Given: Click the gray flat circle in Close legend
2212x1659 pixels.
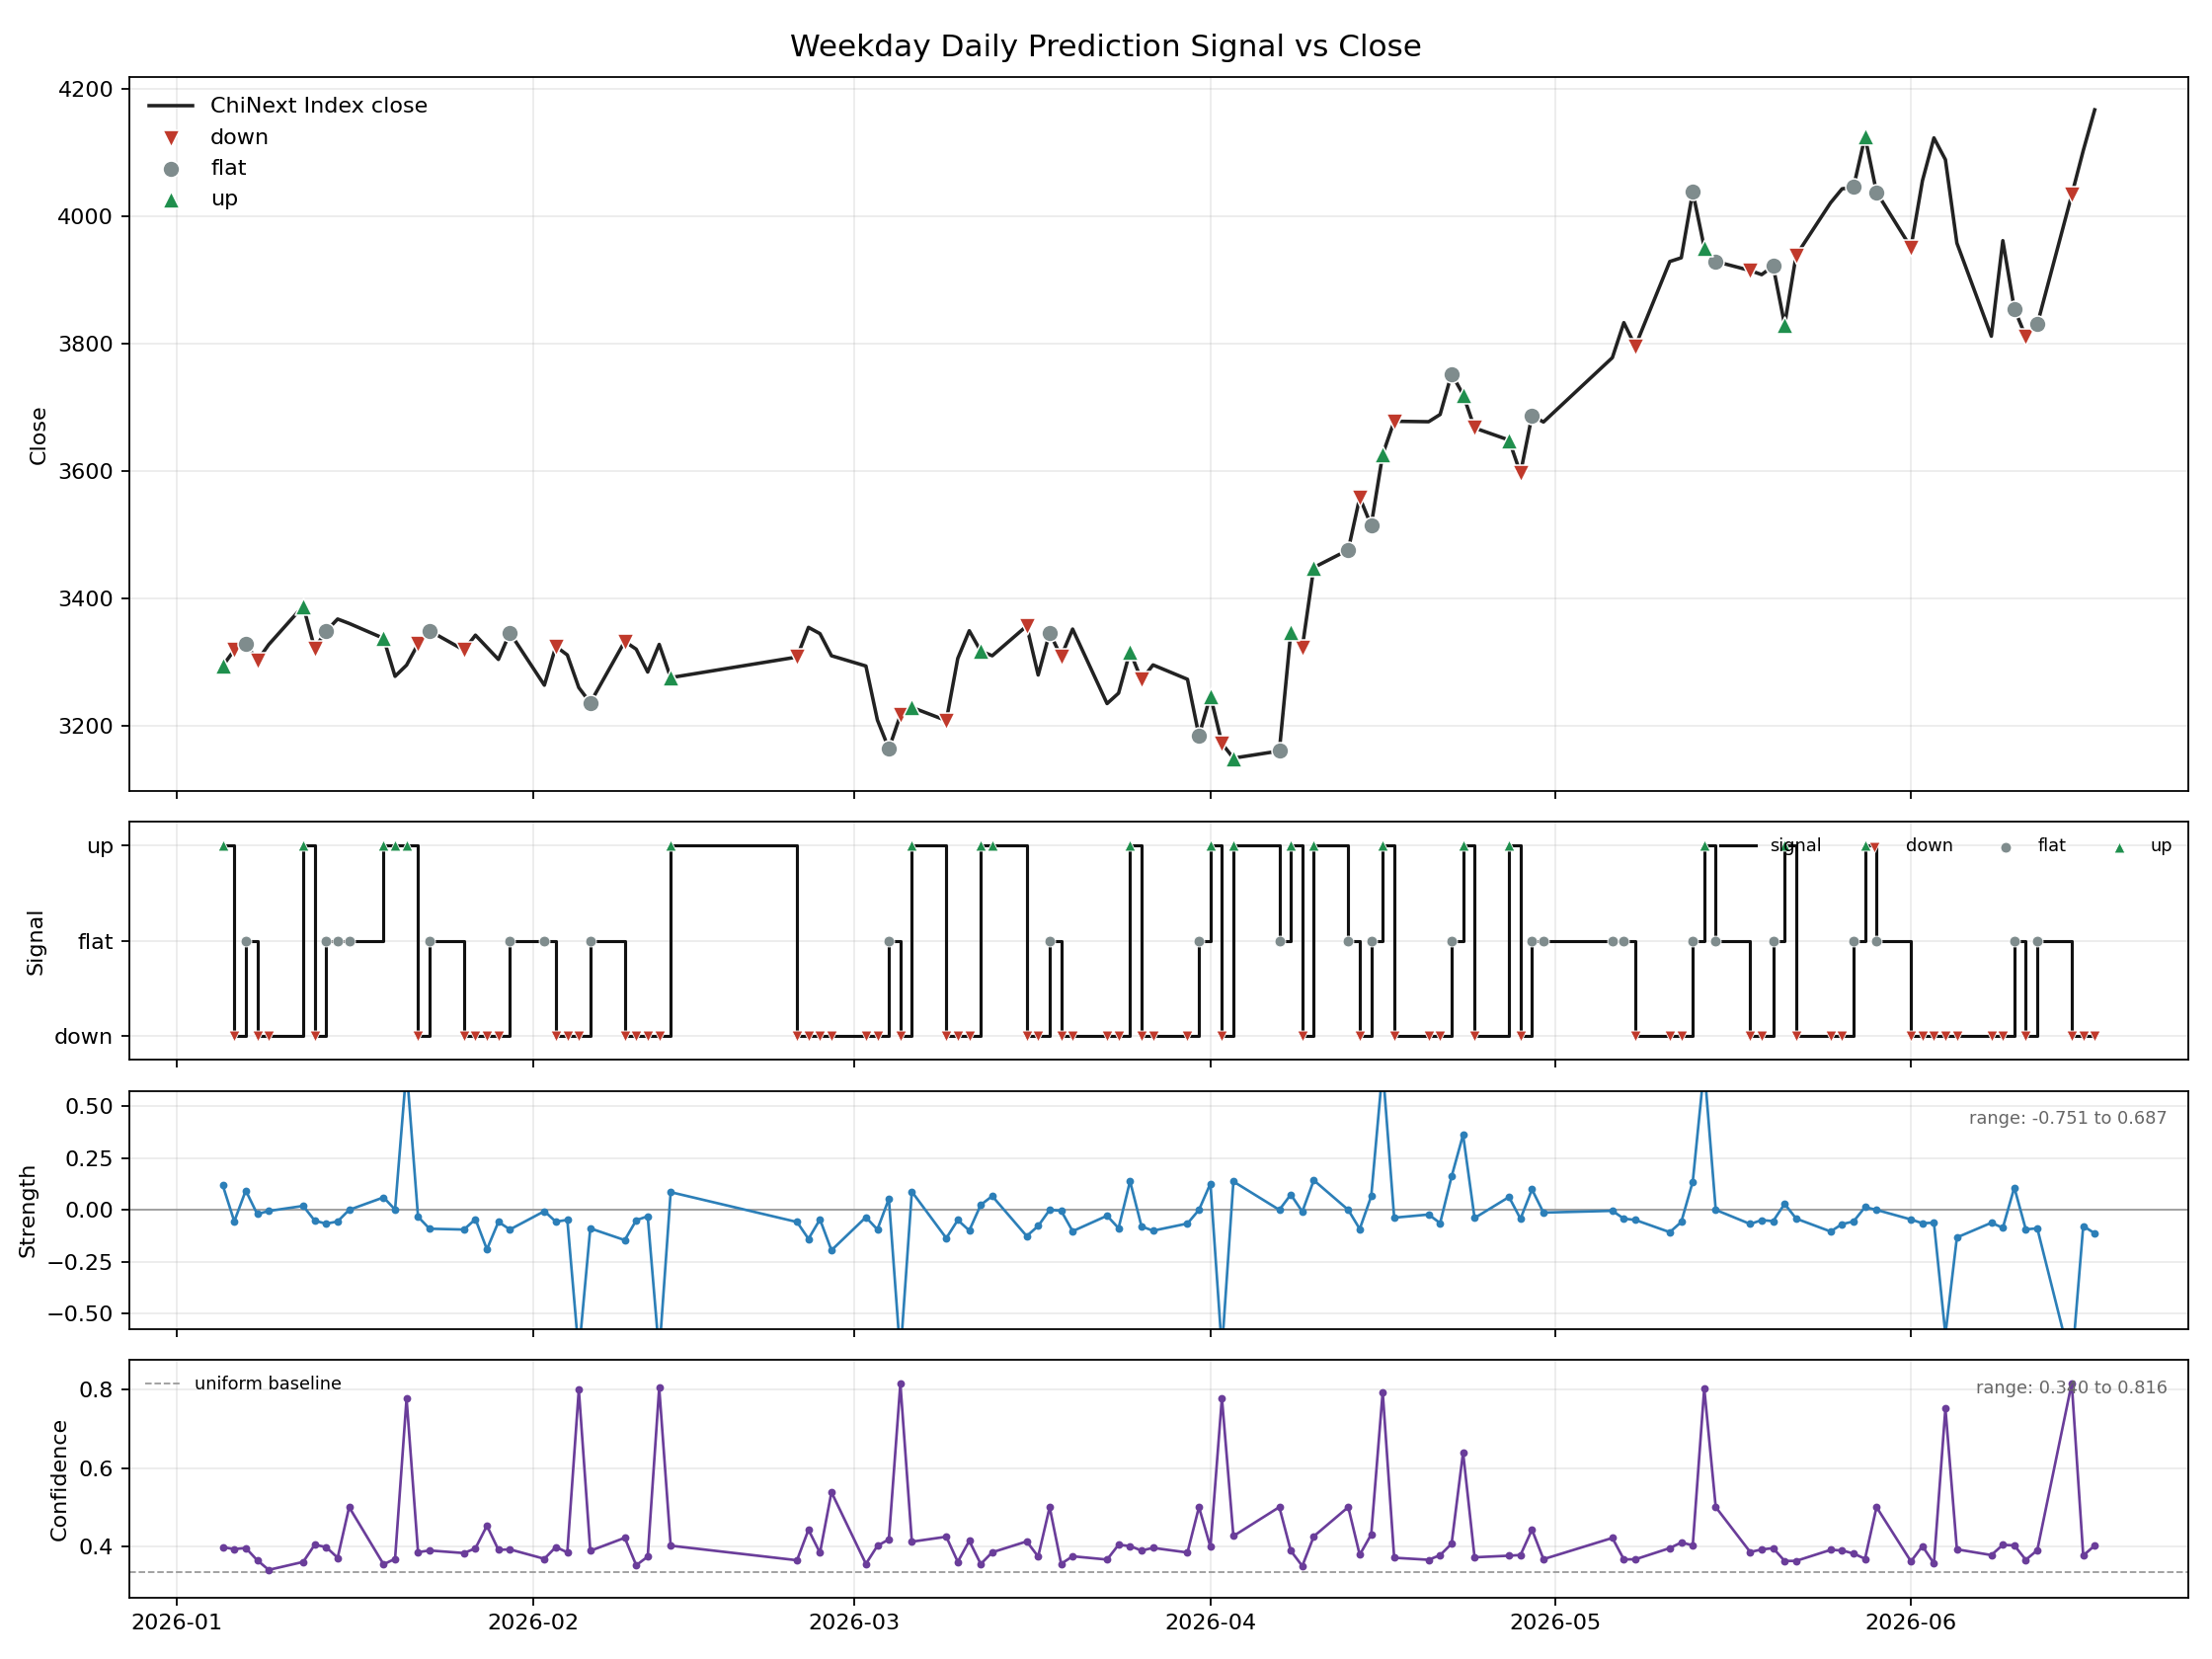Looking at the screenshot, I should pyautogui.click(x=171, y=169).
